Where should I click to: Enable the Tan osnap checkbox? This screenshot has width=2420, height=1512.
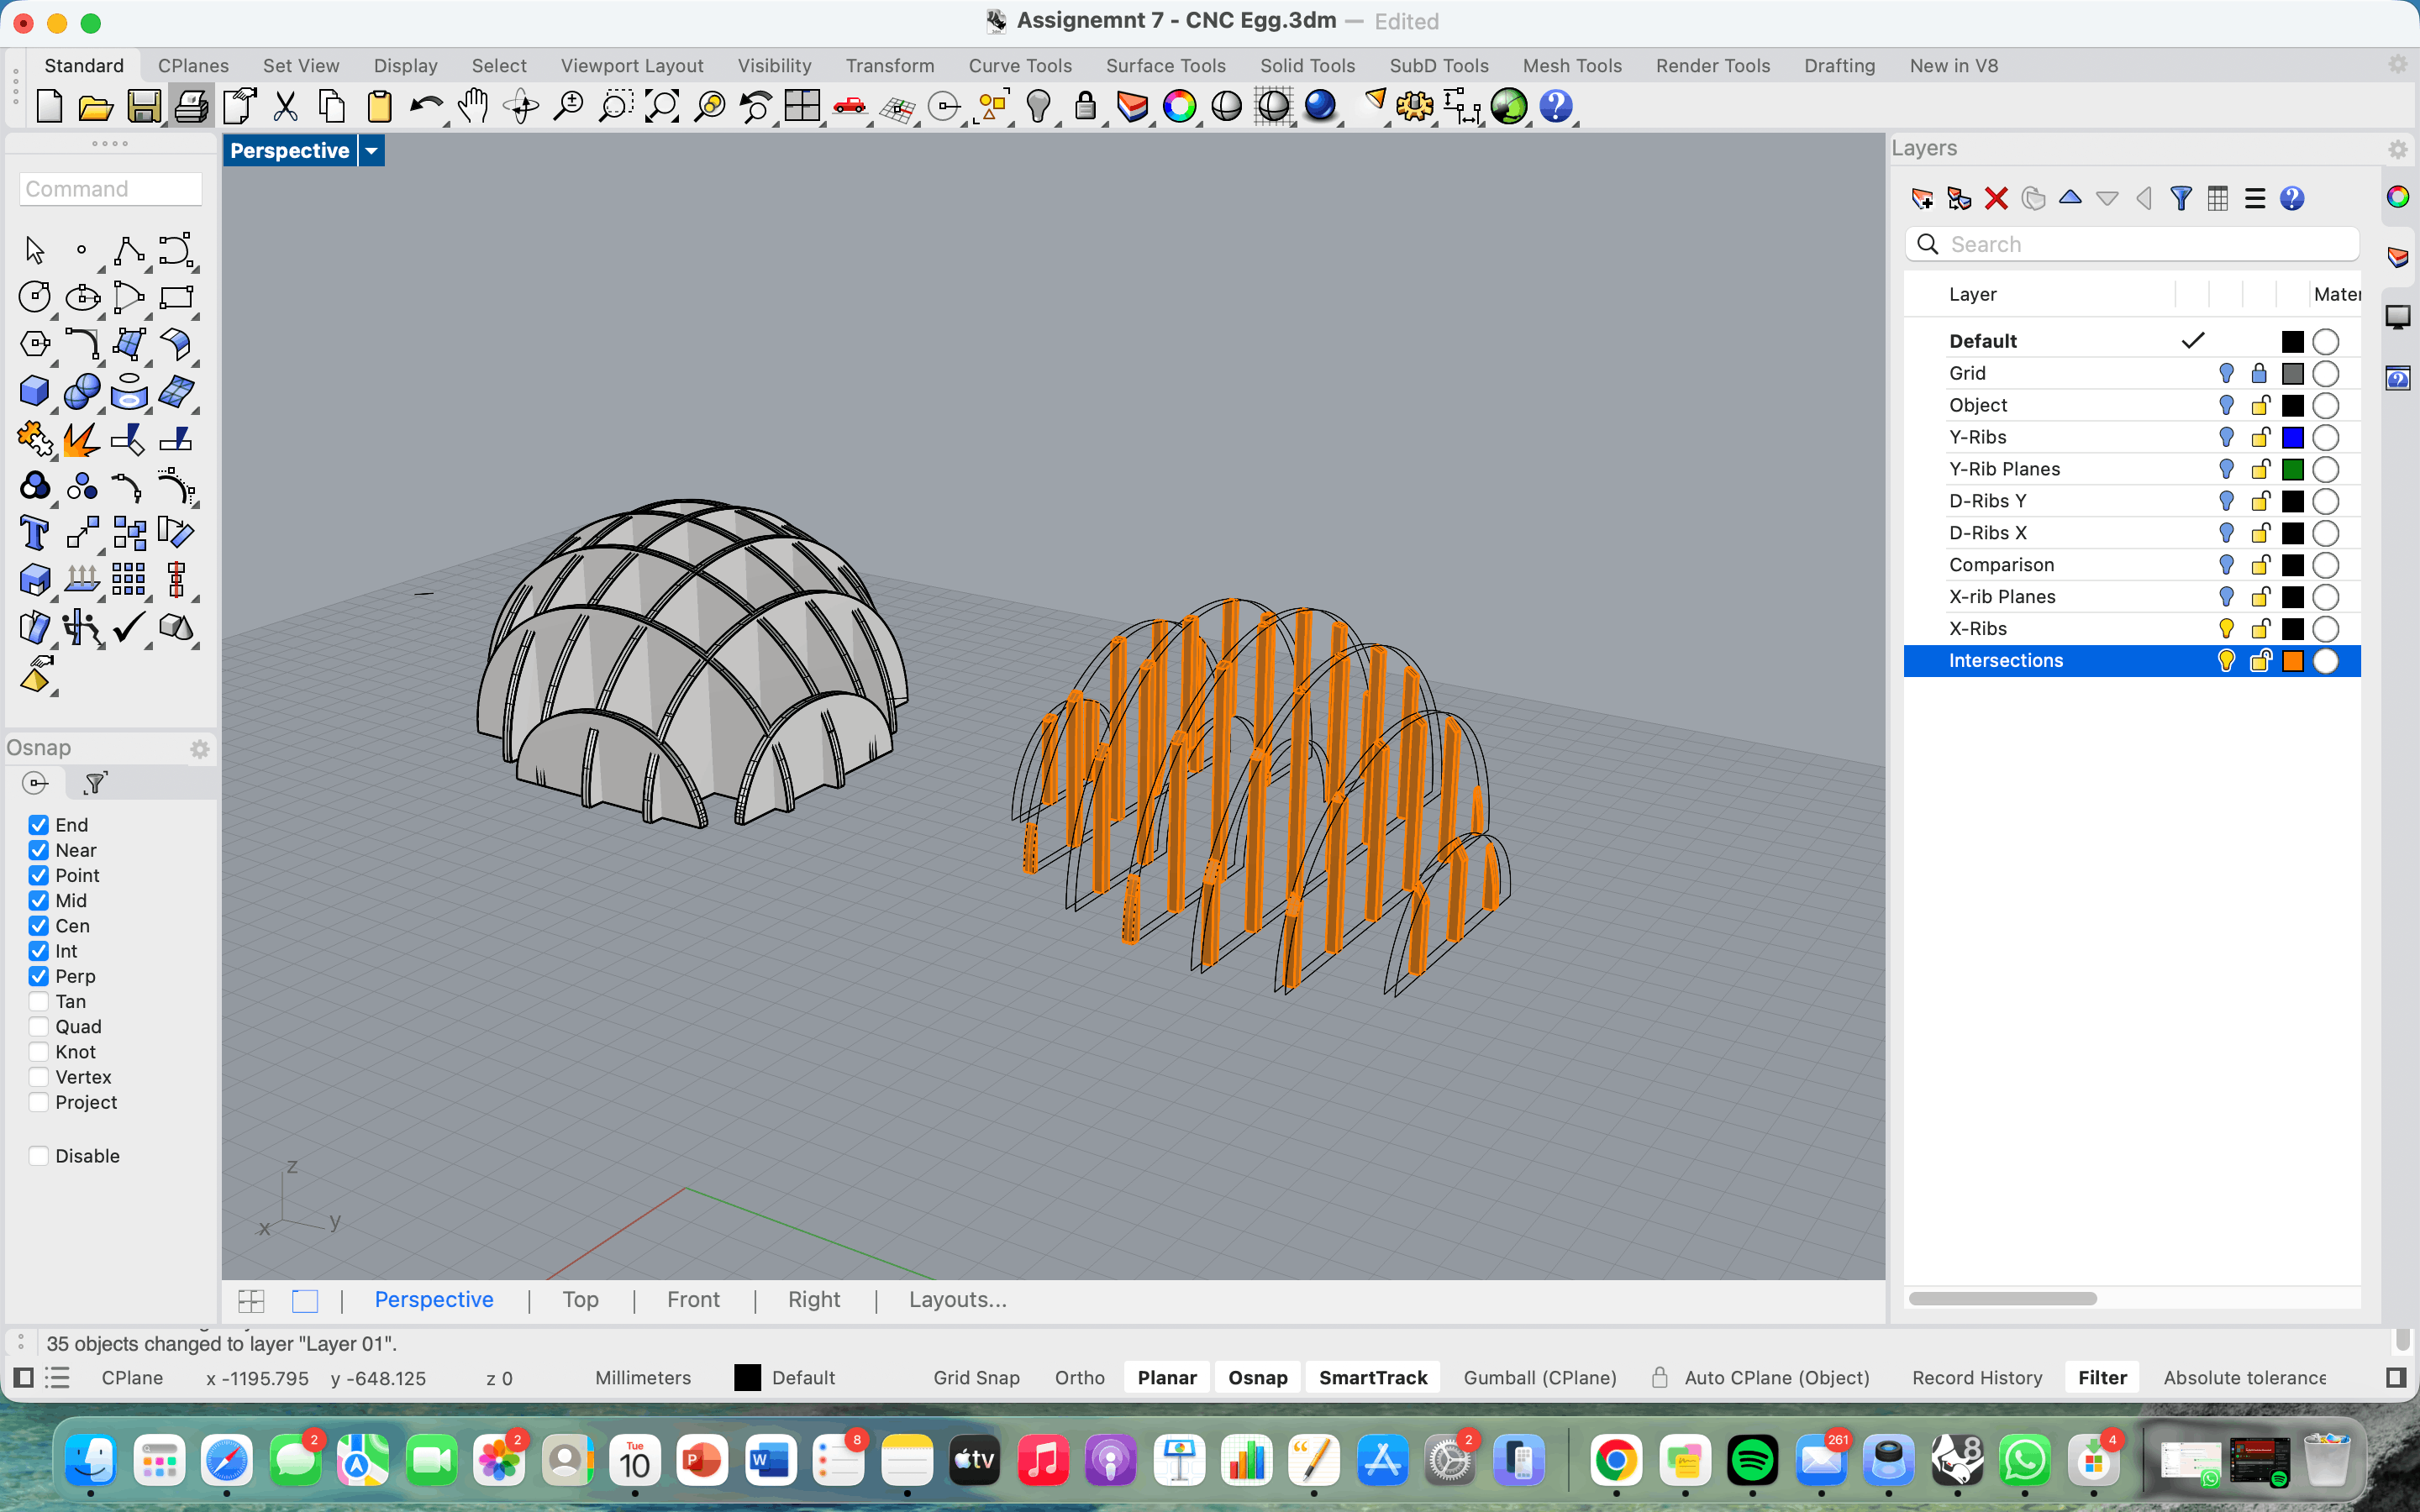(39, 1001)
